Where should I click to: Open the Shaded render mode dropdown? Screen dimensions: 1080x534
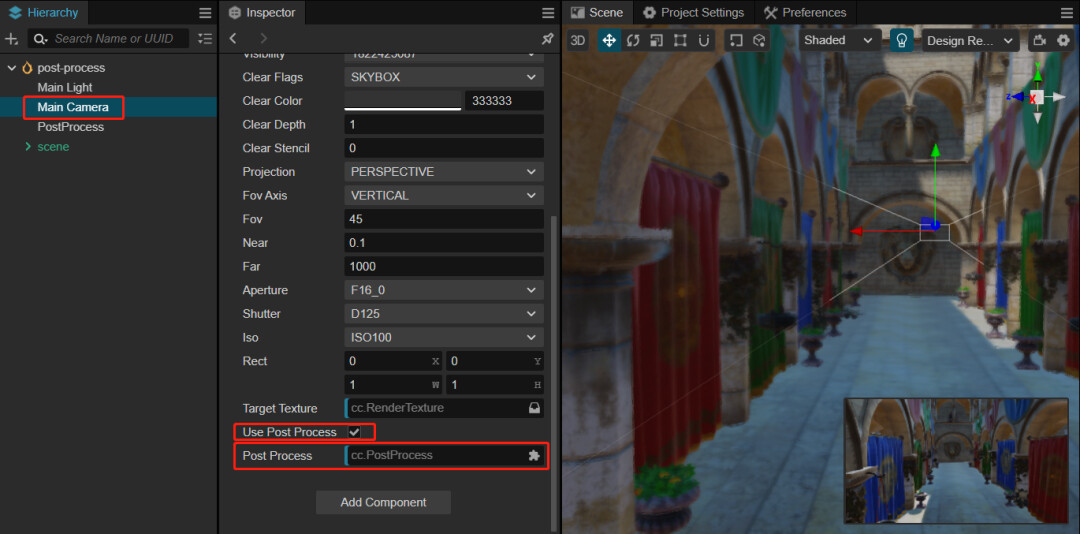839,40
